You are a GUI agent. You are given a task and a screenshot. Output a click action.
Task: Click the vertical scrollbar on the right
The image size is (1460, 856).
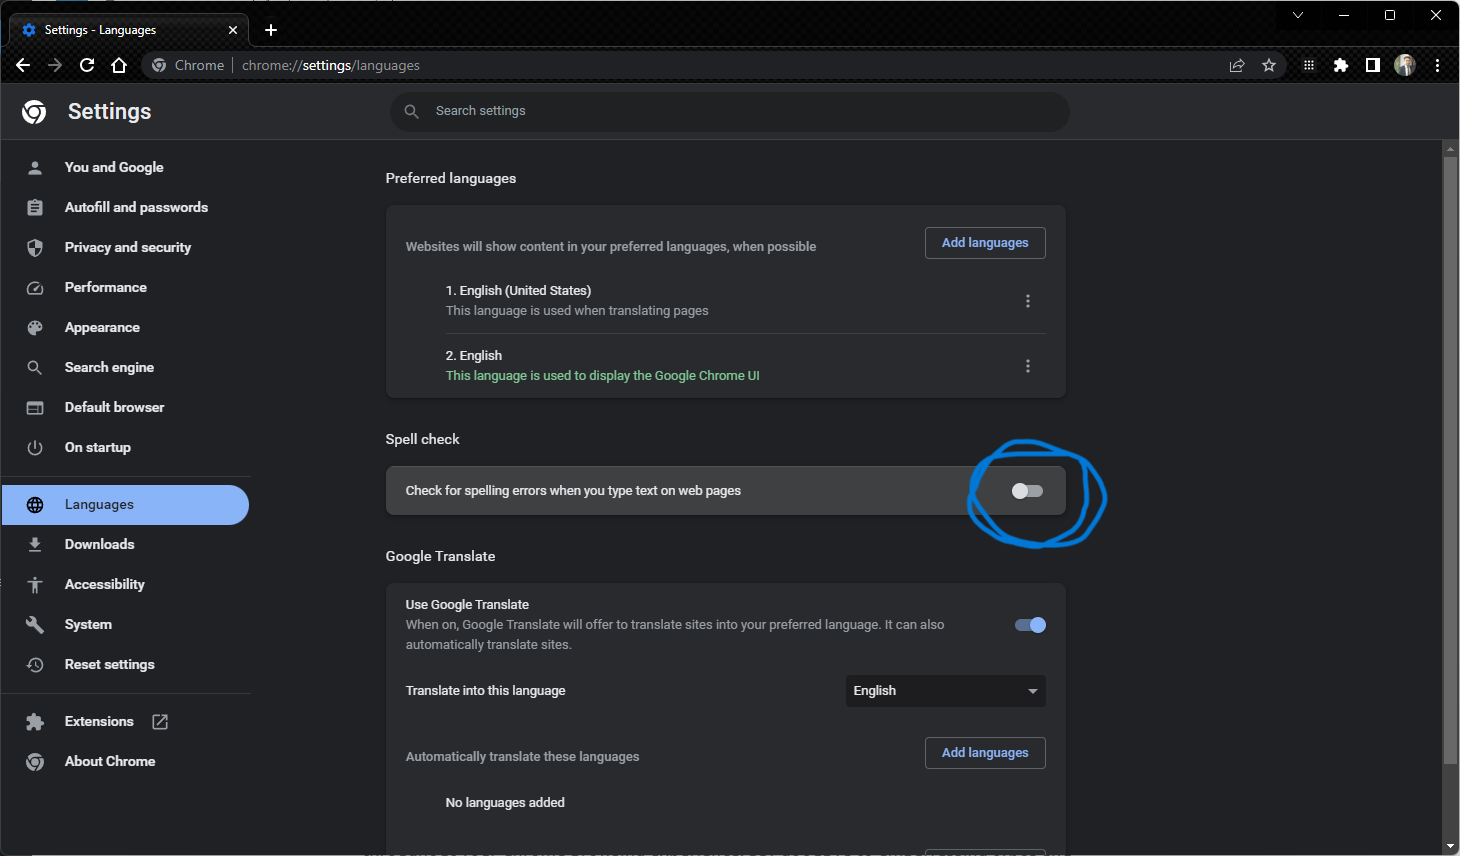(x=1450, y=460)
